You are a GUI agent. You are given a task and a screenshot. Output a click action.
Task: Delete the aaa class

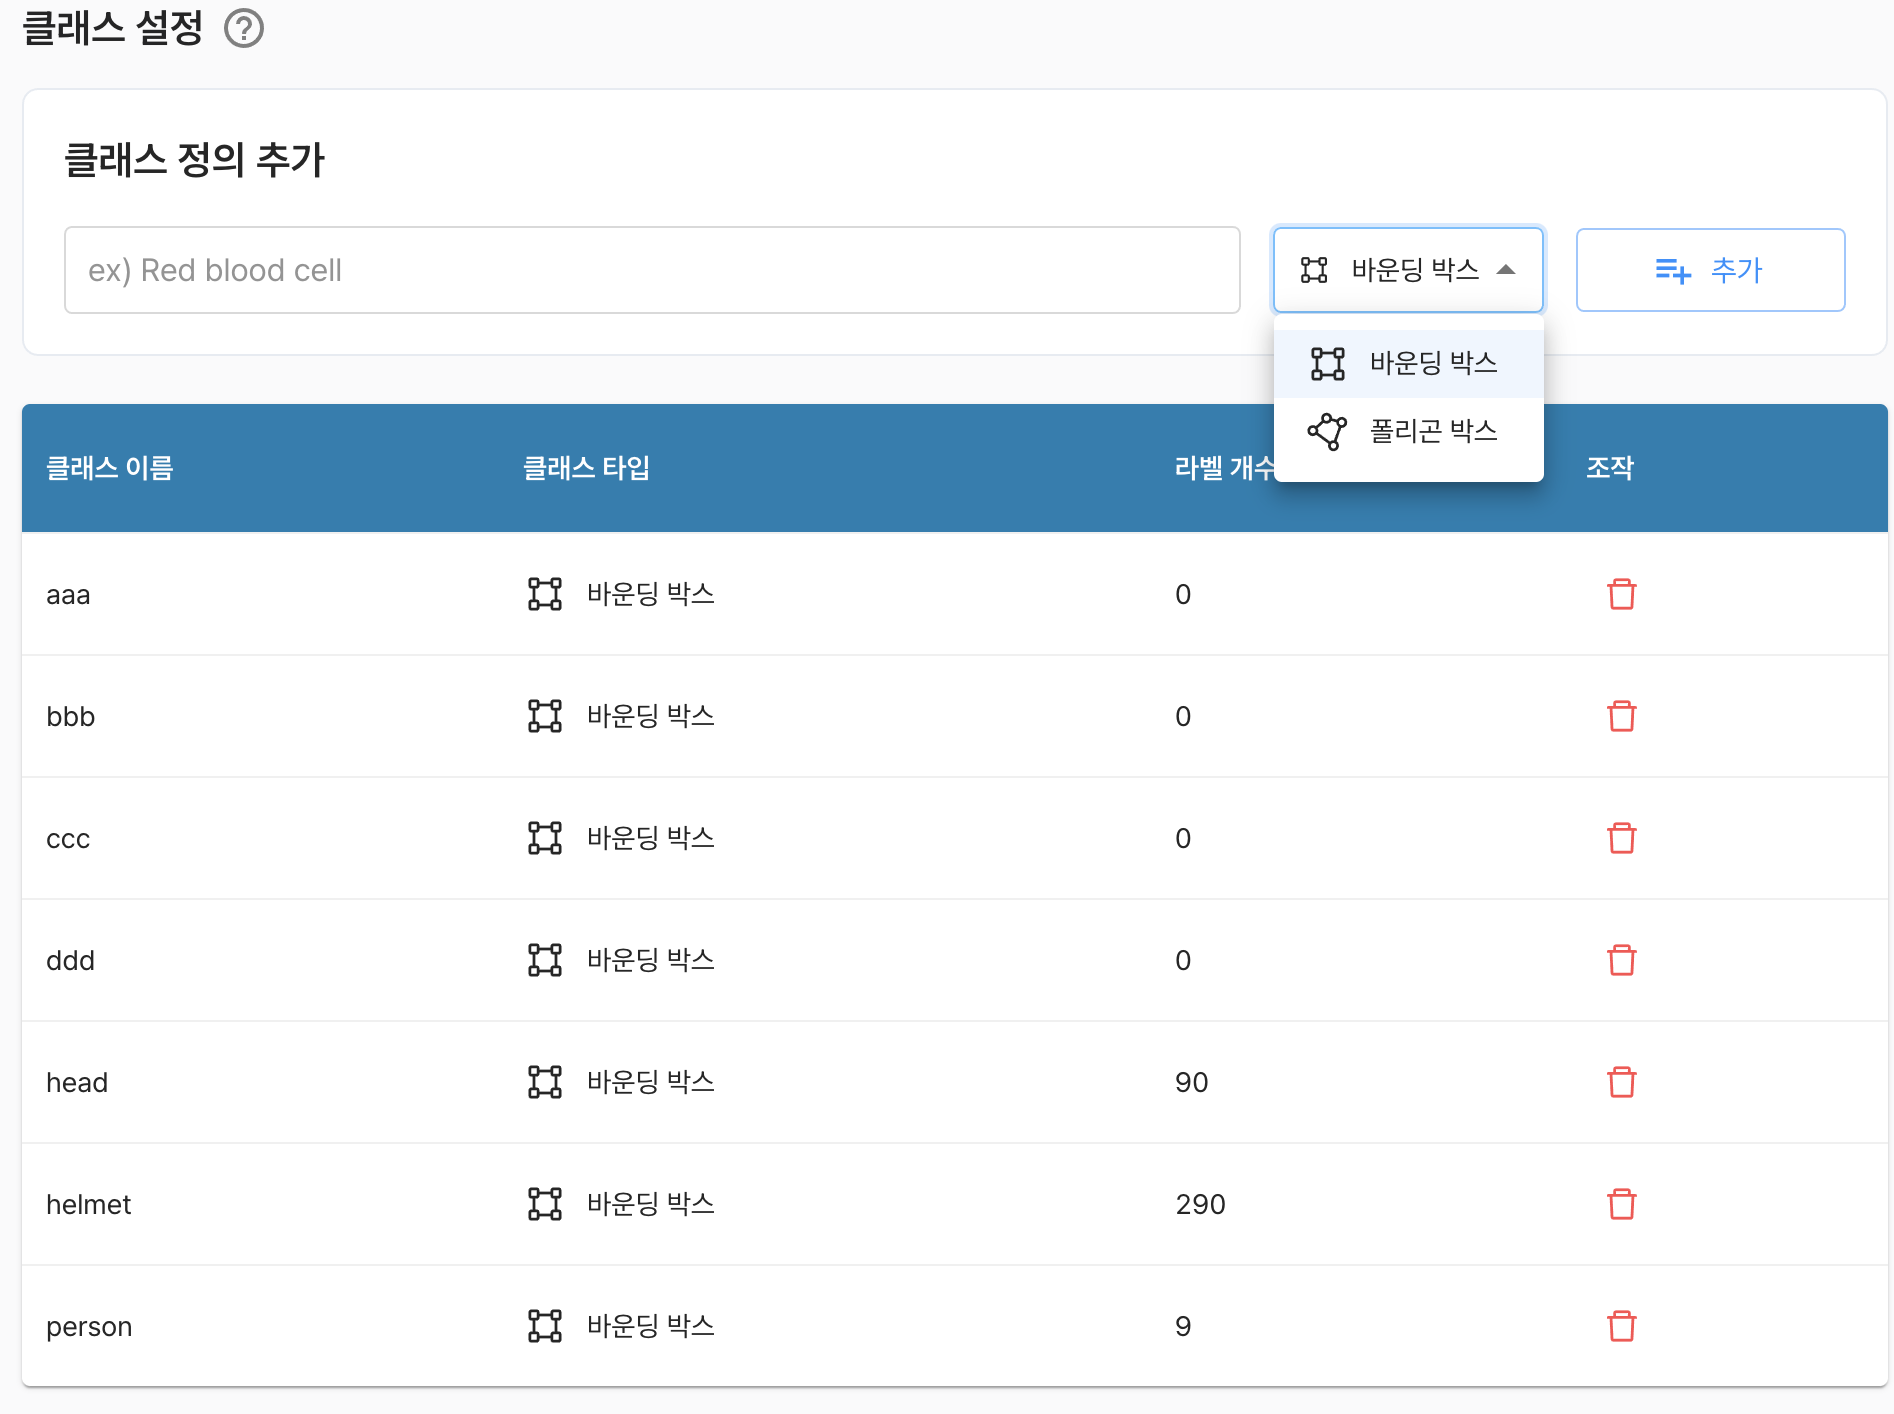[1621, 594]
